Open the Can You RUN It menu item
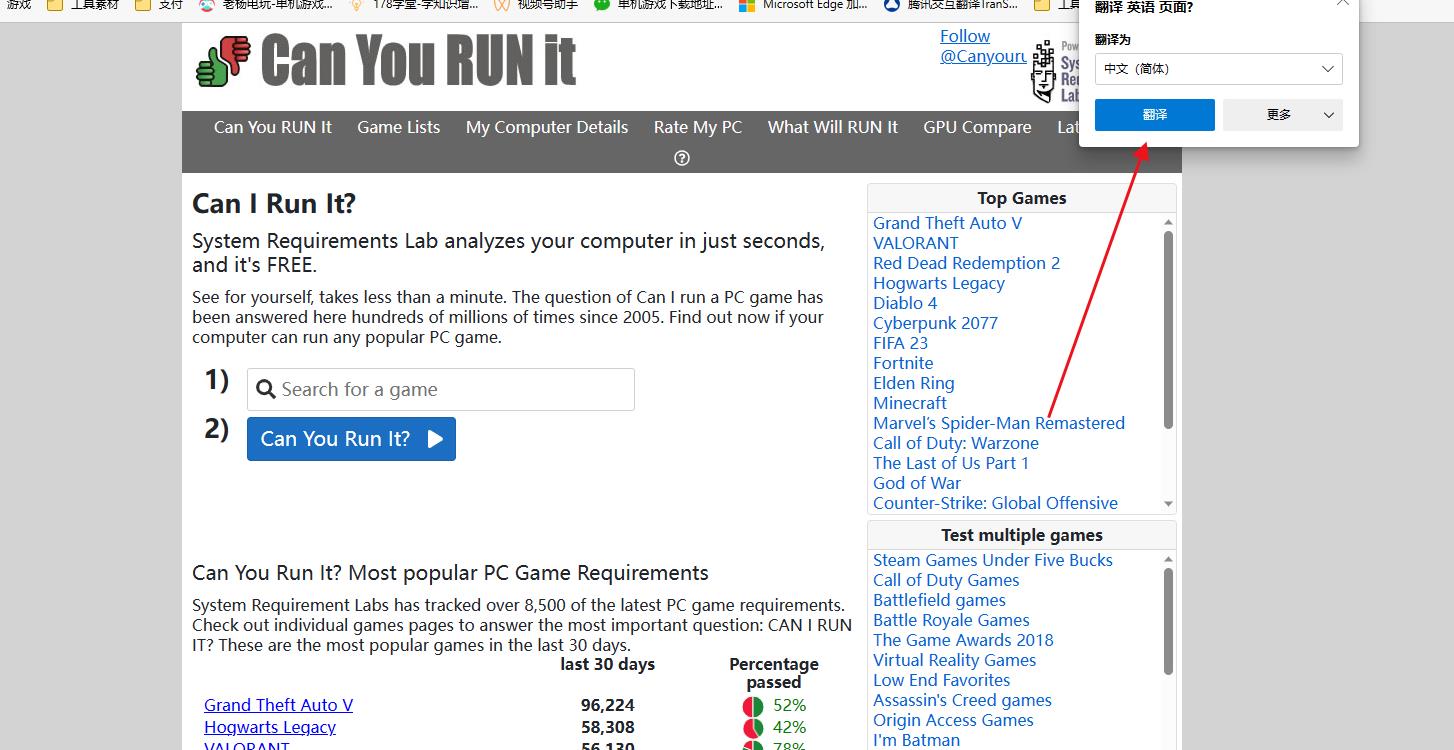 273,127
